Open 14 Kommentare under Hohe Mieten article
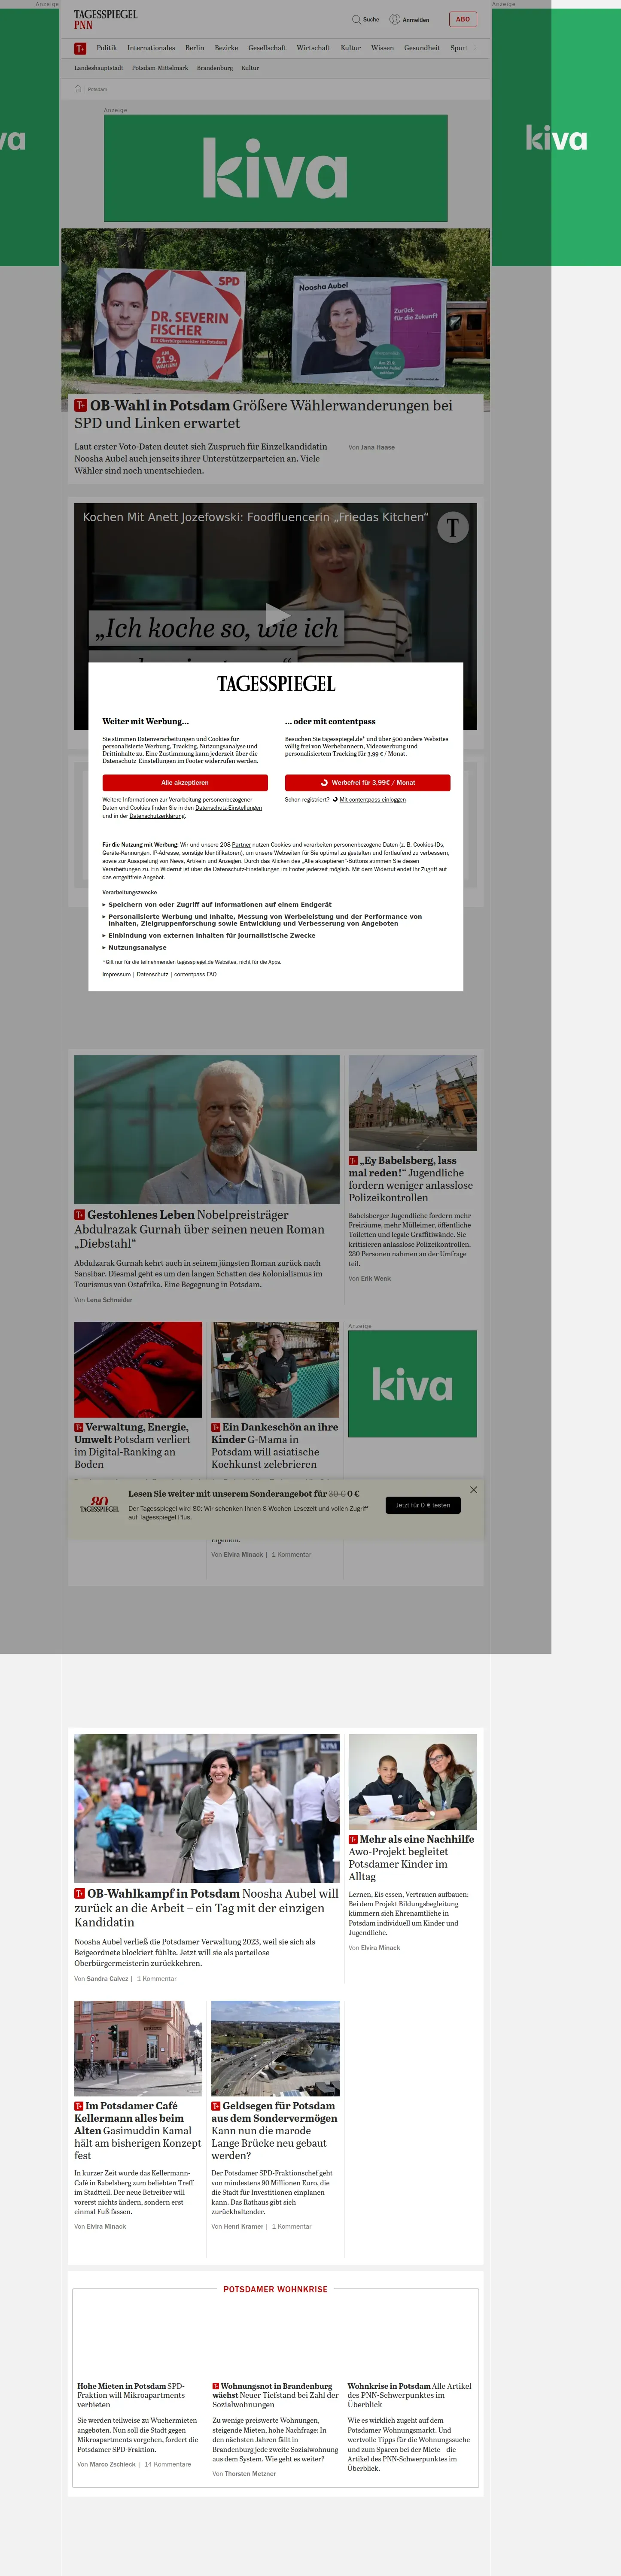Image resolution: width=621 pixels, height=2576 pixels. point(167,2464)
